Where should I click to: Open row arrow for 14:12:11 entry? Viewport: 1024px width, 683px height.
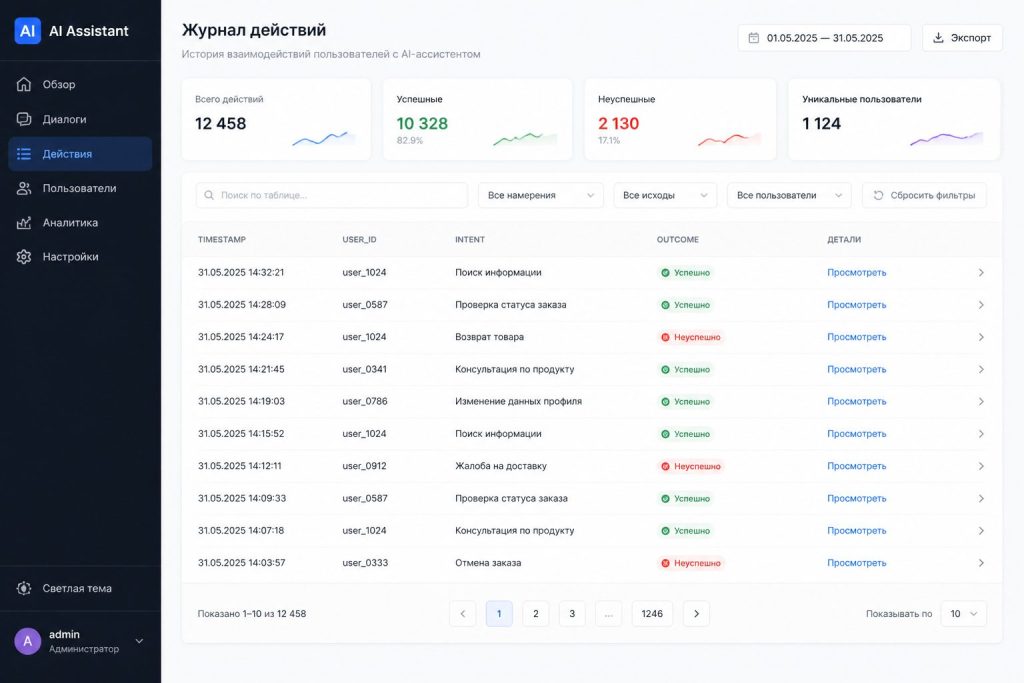point(981,466)
